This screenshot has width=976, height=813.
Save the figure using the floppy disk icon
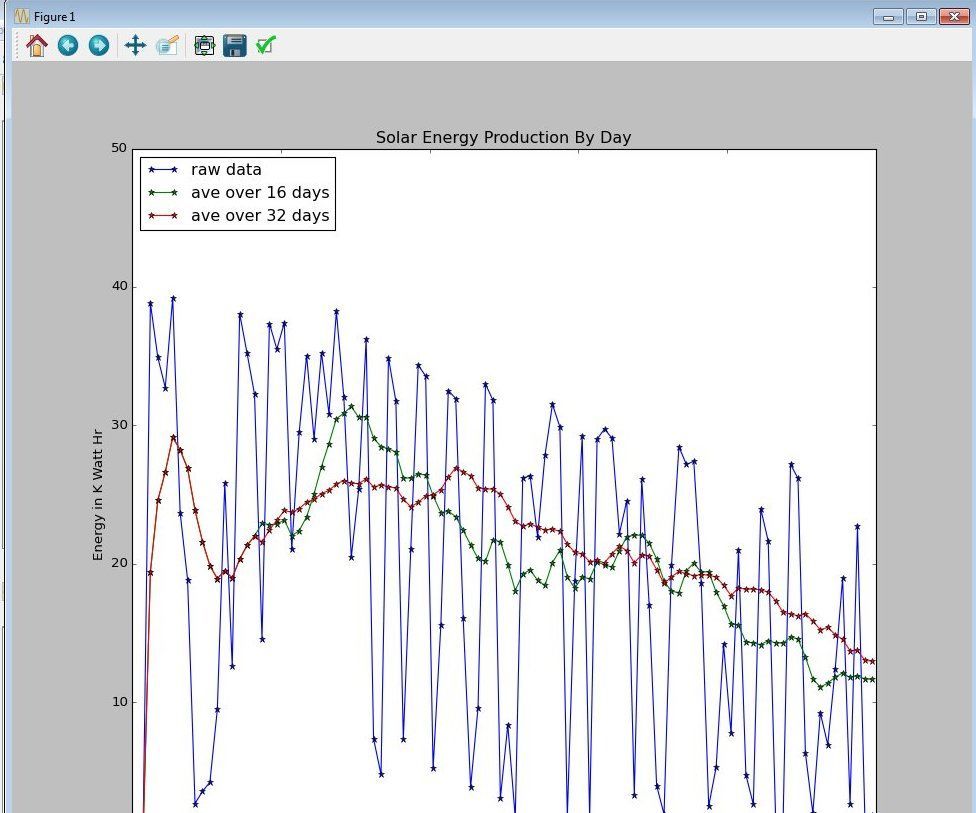tap(234, 45)
